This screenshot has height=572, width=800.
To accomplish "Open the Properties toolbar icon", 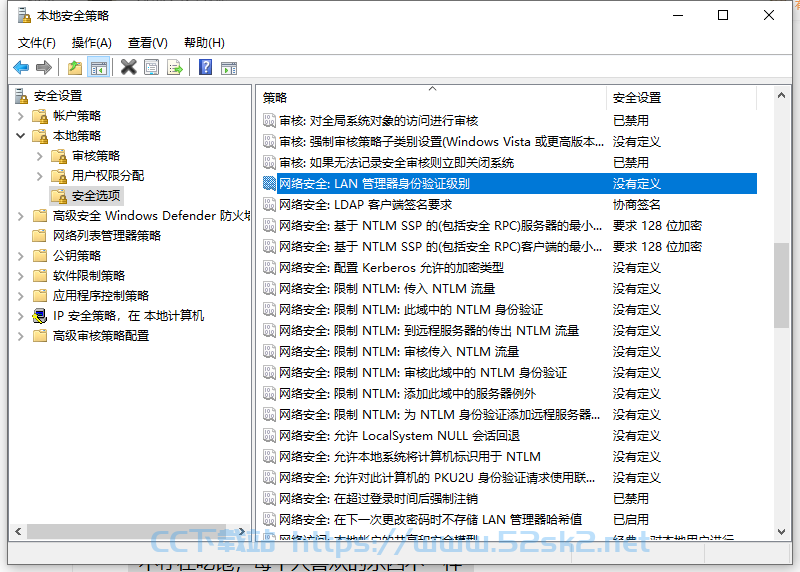I will [152, 67].
